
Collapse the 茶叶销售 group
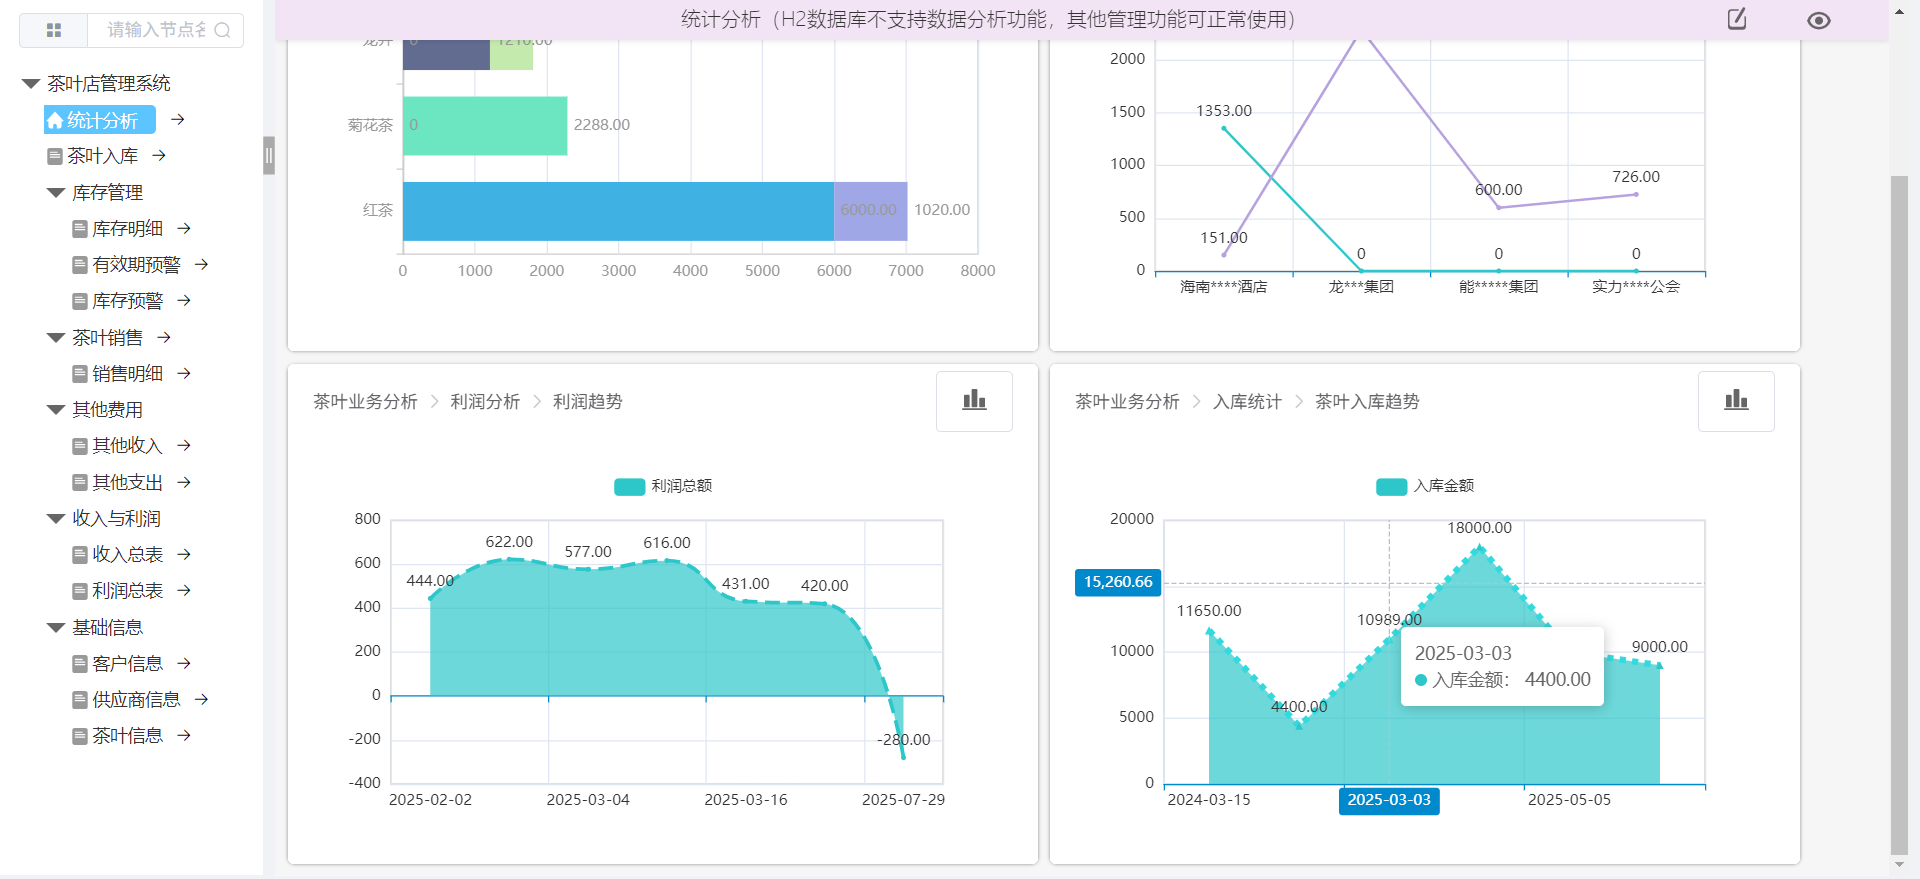point(56,338)
